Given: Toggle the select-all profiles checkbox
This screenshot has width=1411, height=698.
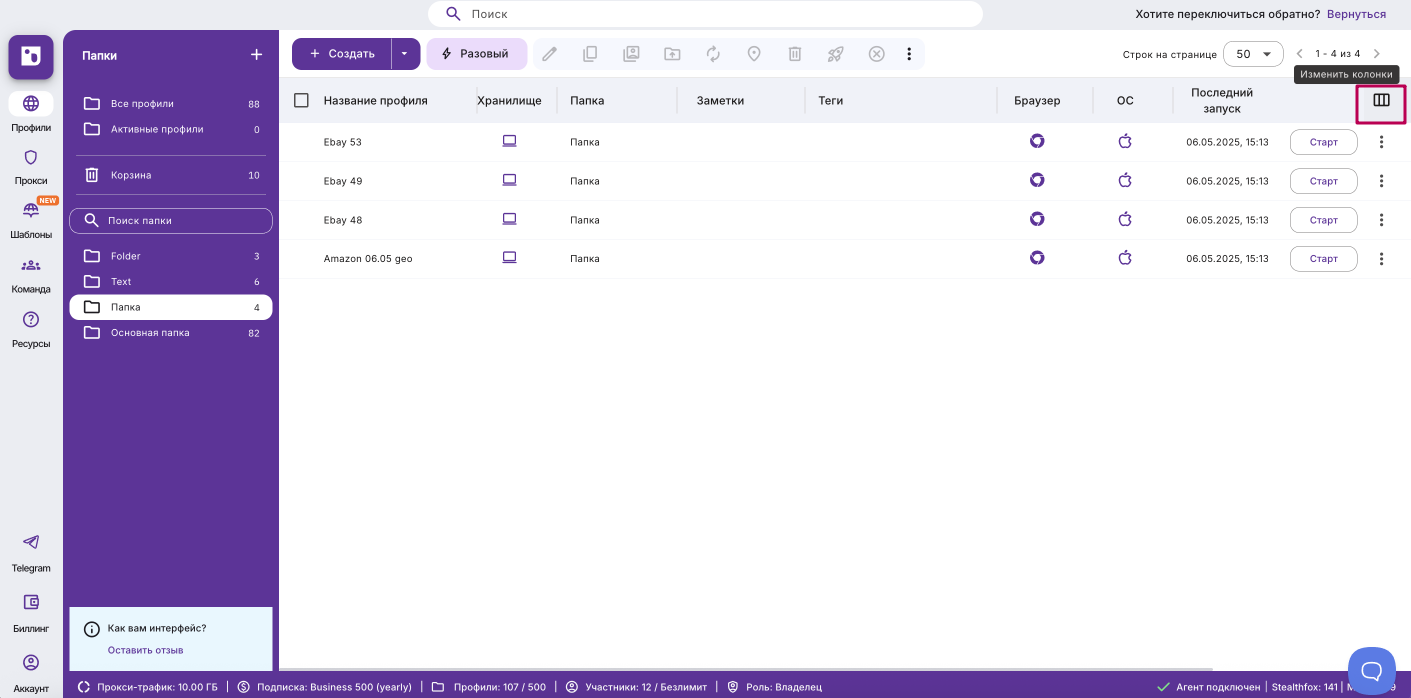Looking at the screenshot, I should (301, 100).
